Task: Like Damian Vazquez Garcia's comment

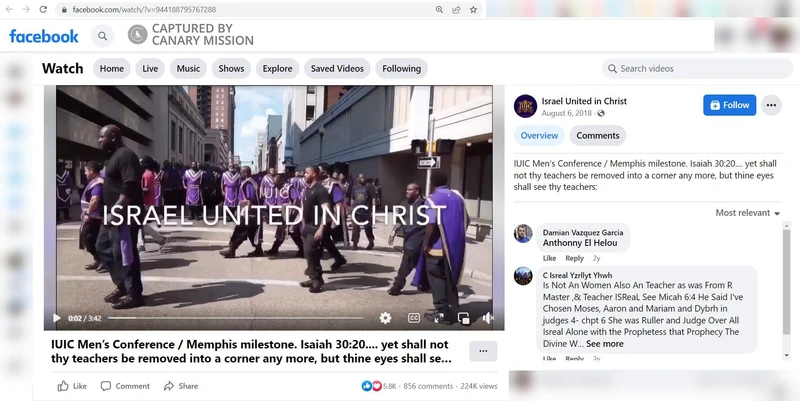Action: pos(549,259)
